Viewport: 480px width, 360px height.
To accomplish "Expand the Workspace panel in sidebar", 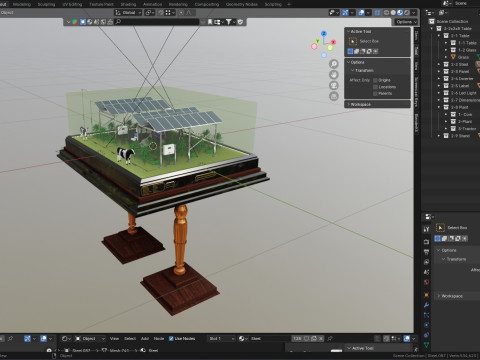I will pyautogui.click(x=349, y=104).
